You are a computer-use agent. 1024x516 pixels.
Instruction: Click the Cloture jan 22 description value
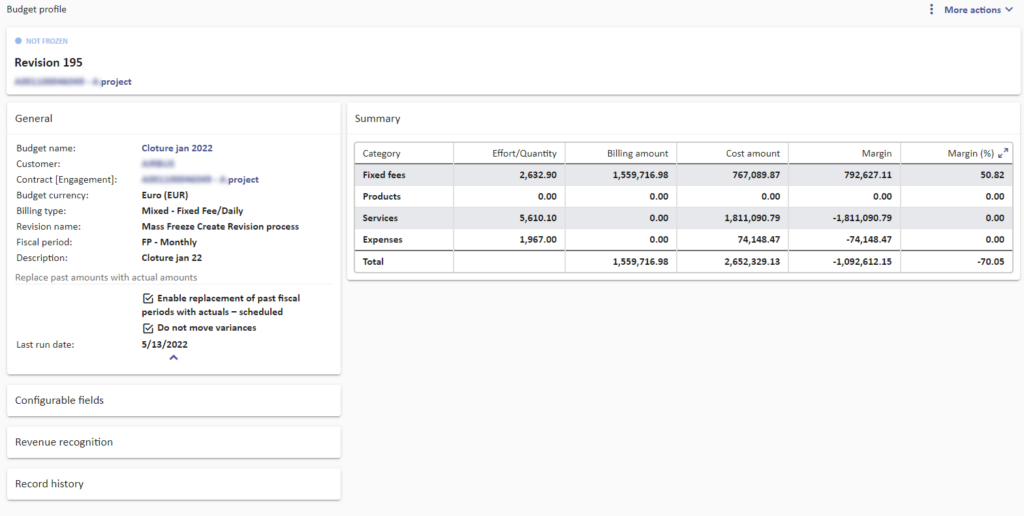pyautogui.click(x=172, y=257)
